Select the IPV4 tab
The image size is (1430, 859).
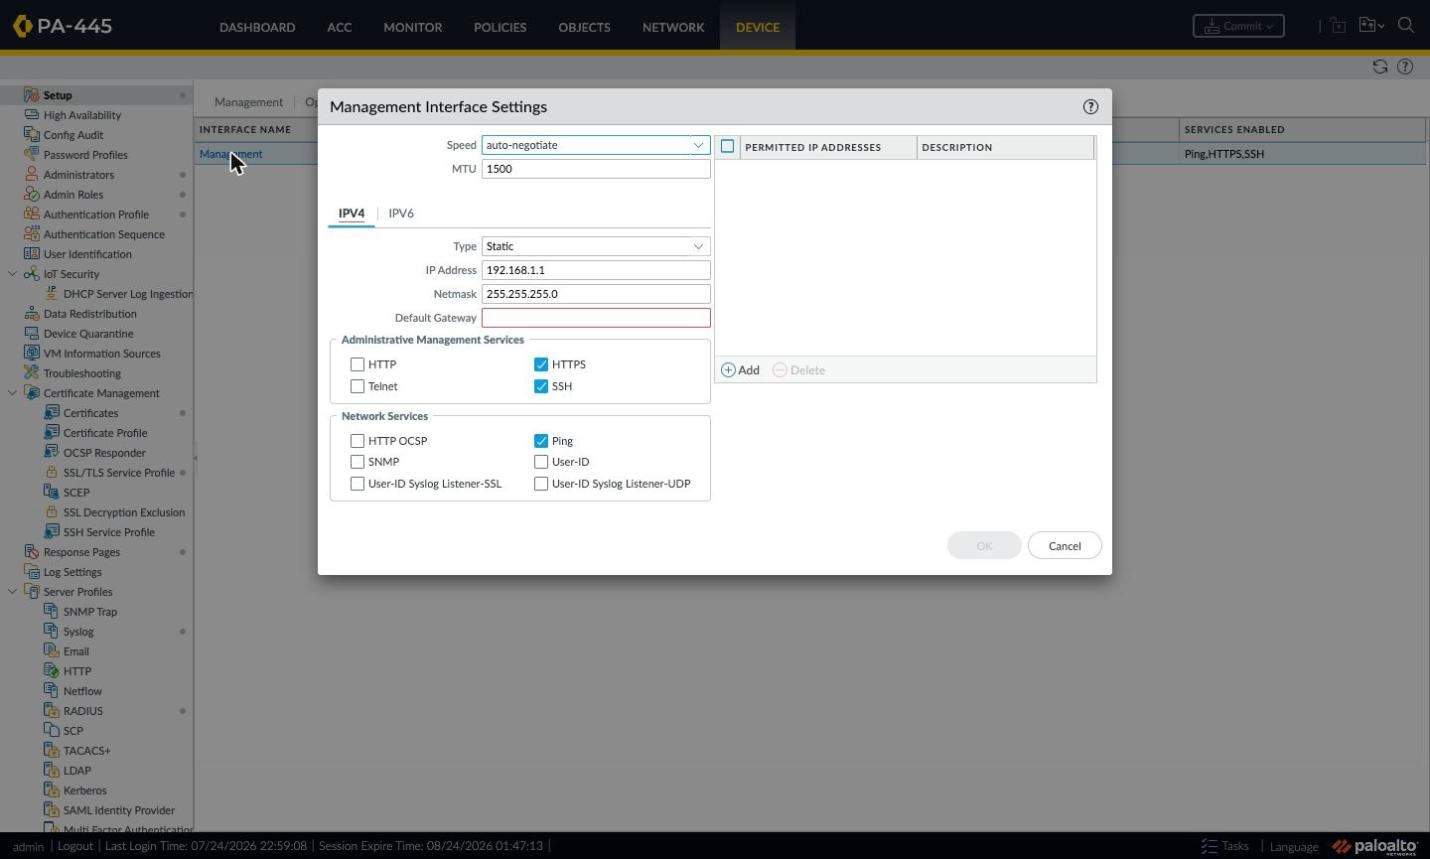[351, 213]
